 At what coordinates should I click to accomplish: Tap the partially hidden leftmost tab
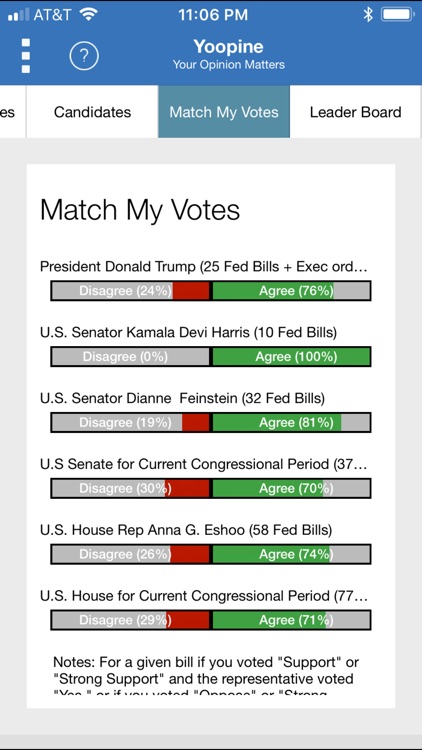tap(12, 112)
